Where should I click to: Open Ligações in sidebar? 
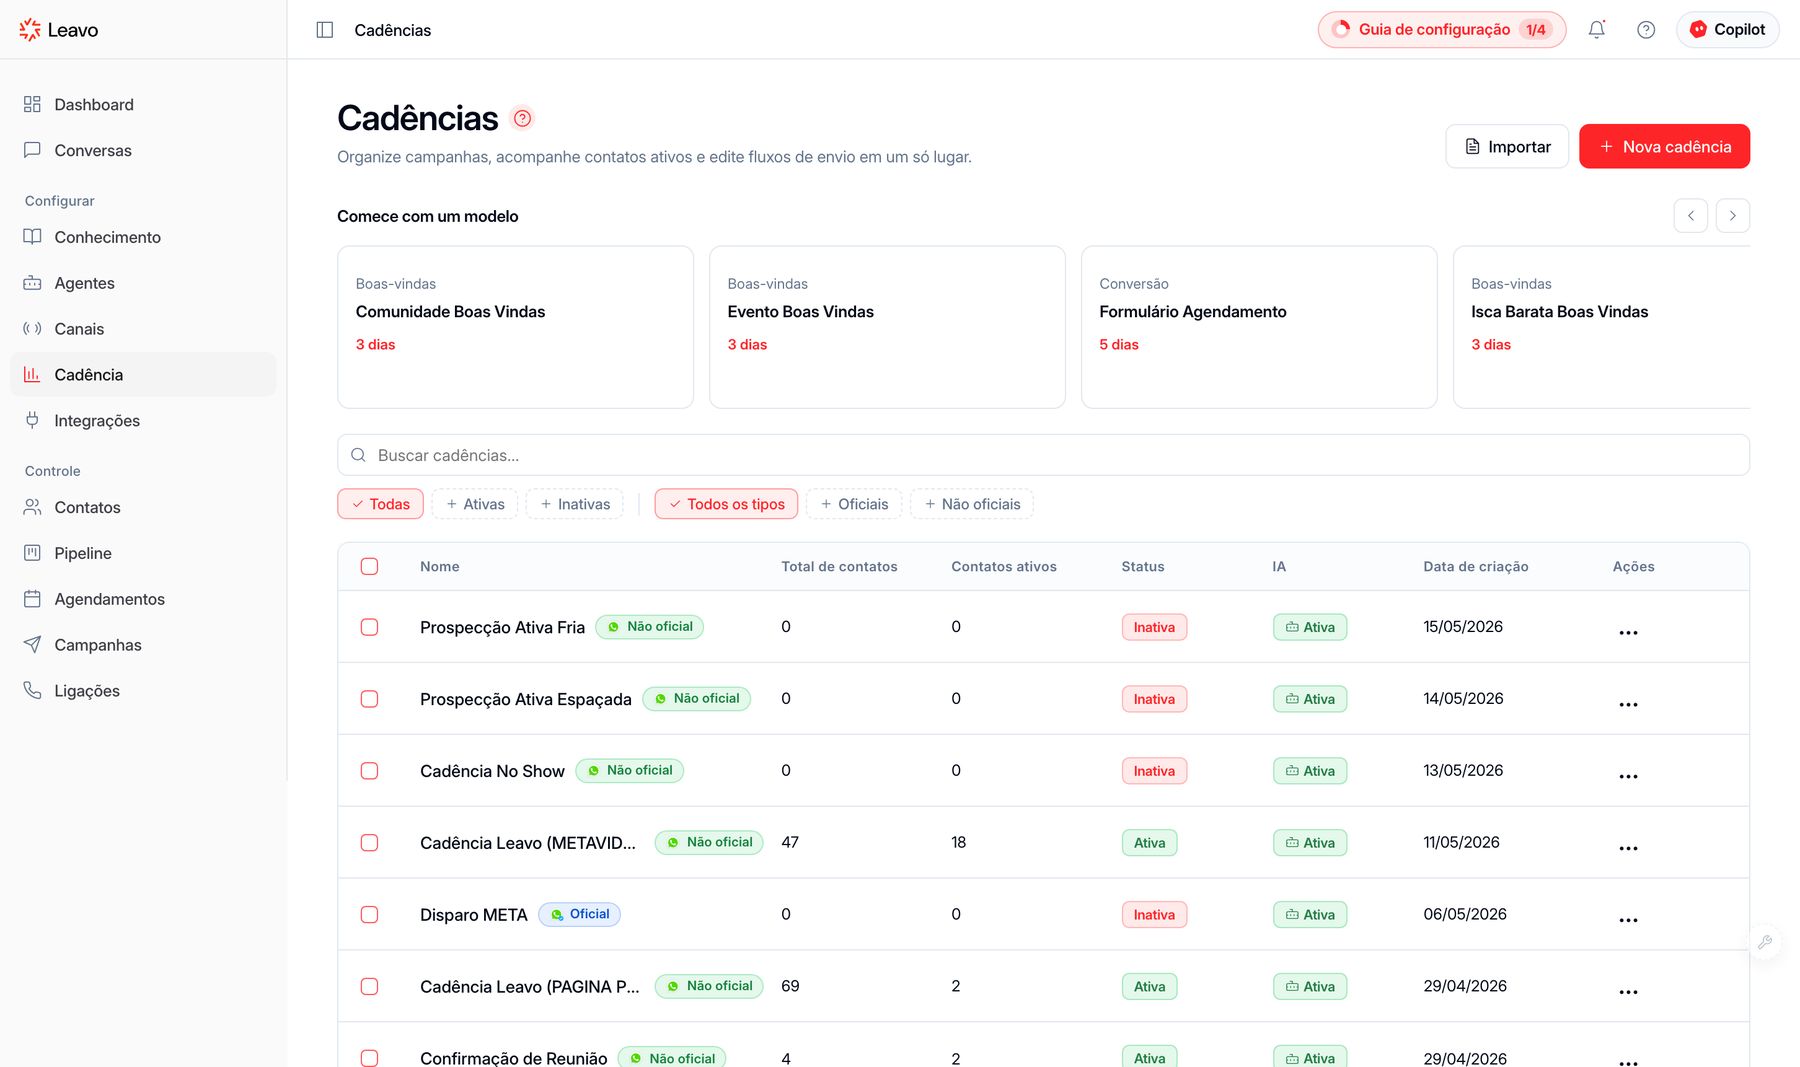click(x=143, y=691)
